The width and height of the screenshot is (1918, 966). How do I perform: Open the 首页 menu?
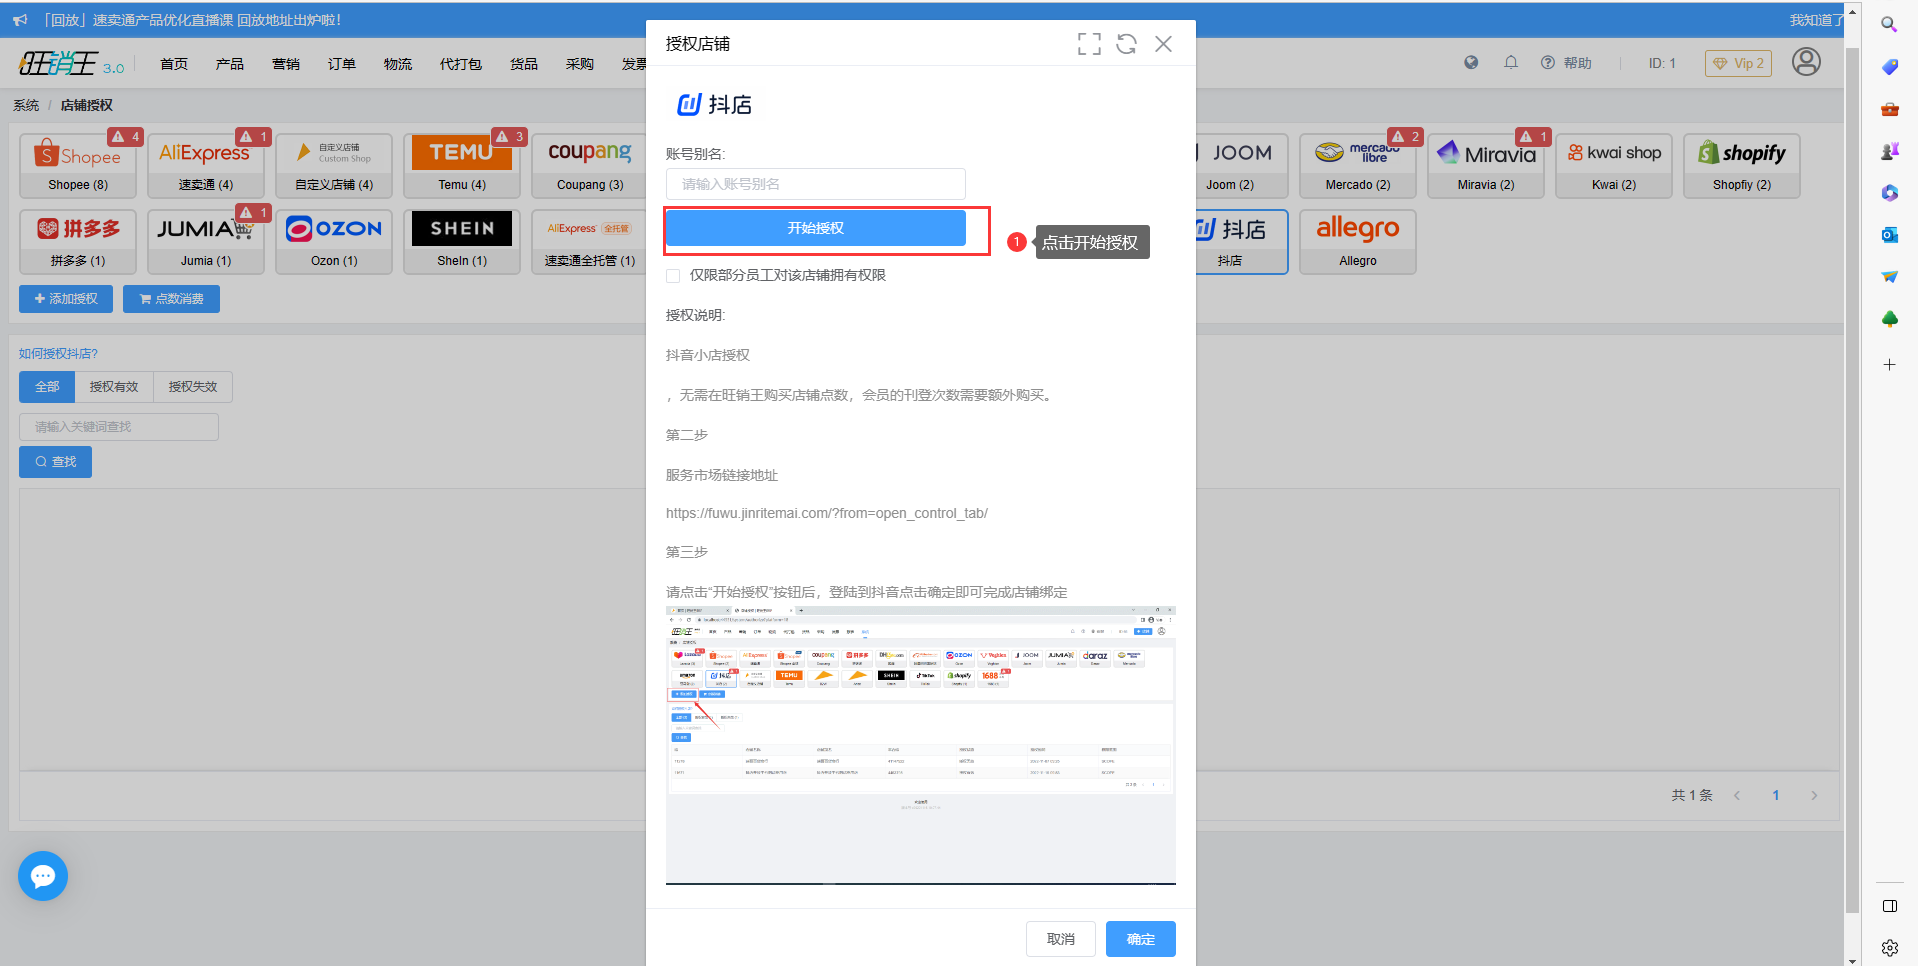pyautogui.click(x=174, y=64)
